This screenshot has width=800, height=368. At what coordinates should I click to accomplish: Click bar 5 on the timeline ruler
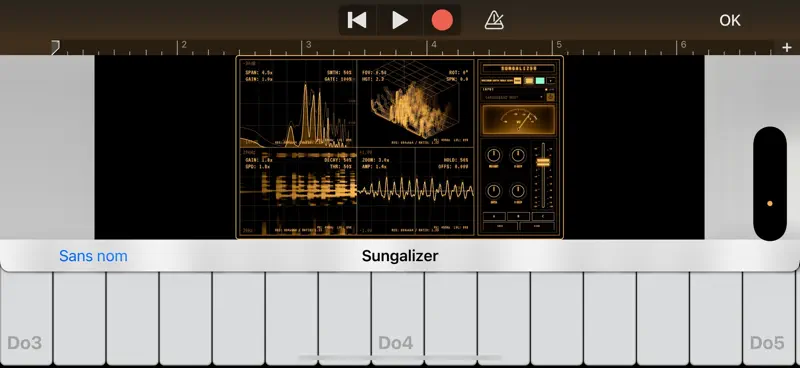pos(559,45)
